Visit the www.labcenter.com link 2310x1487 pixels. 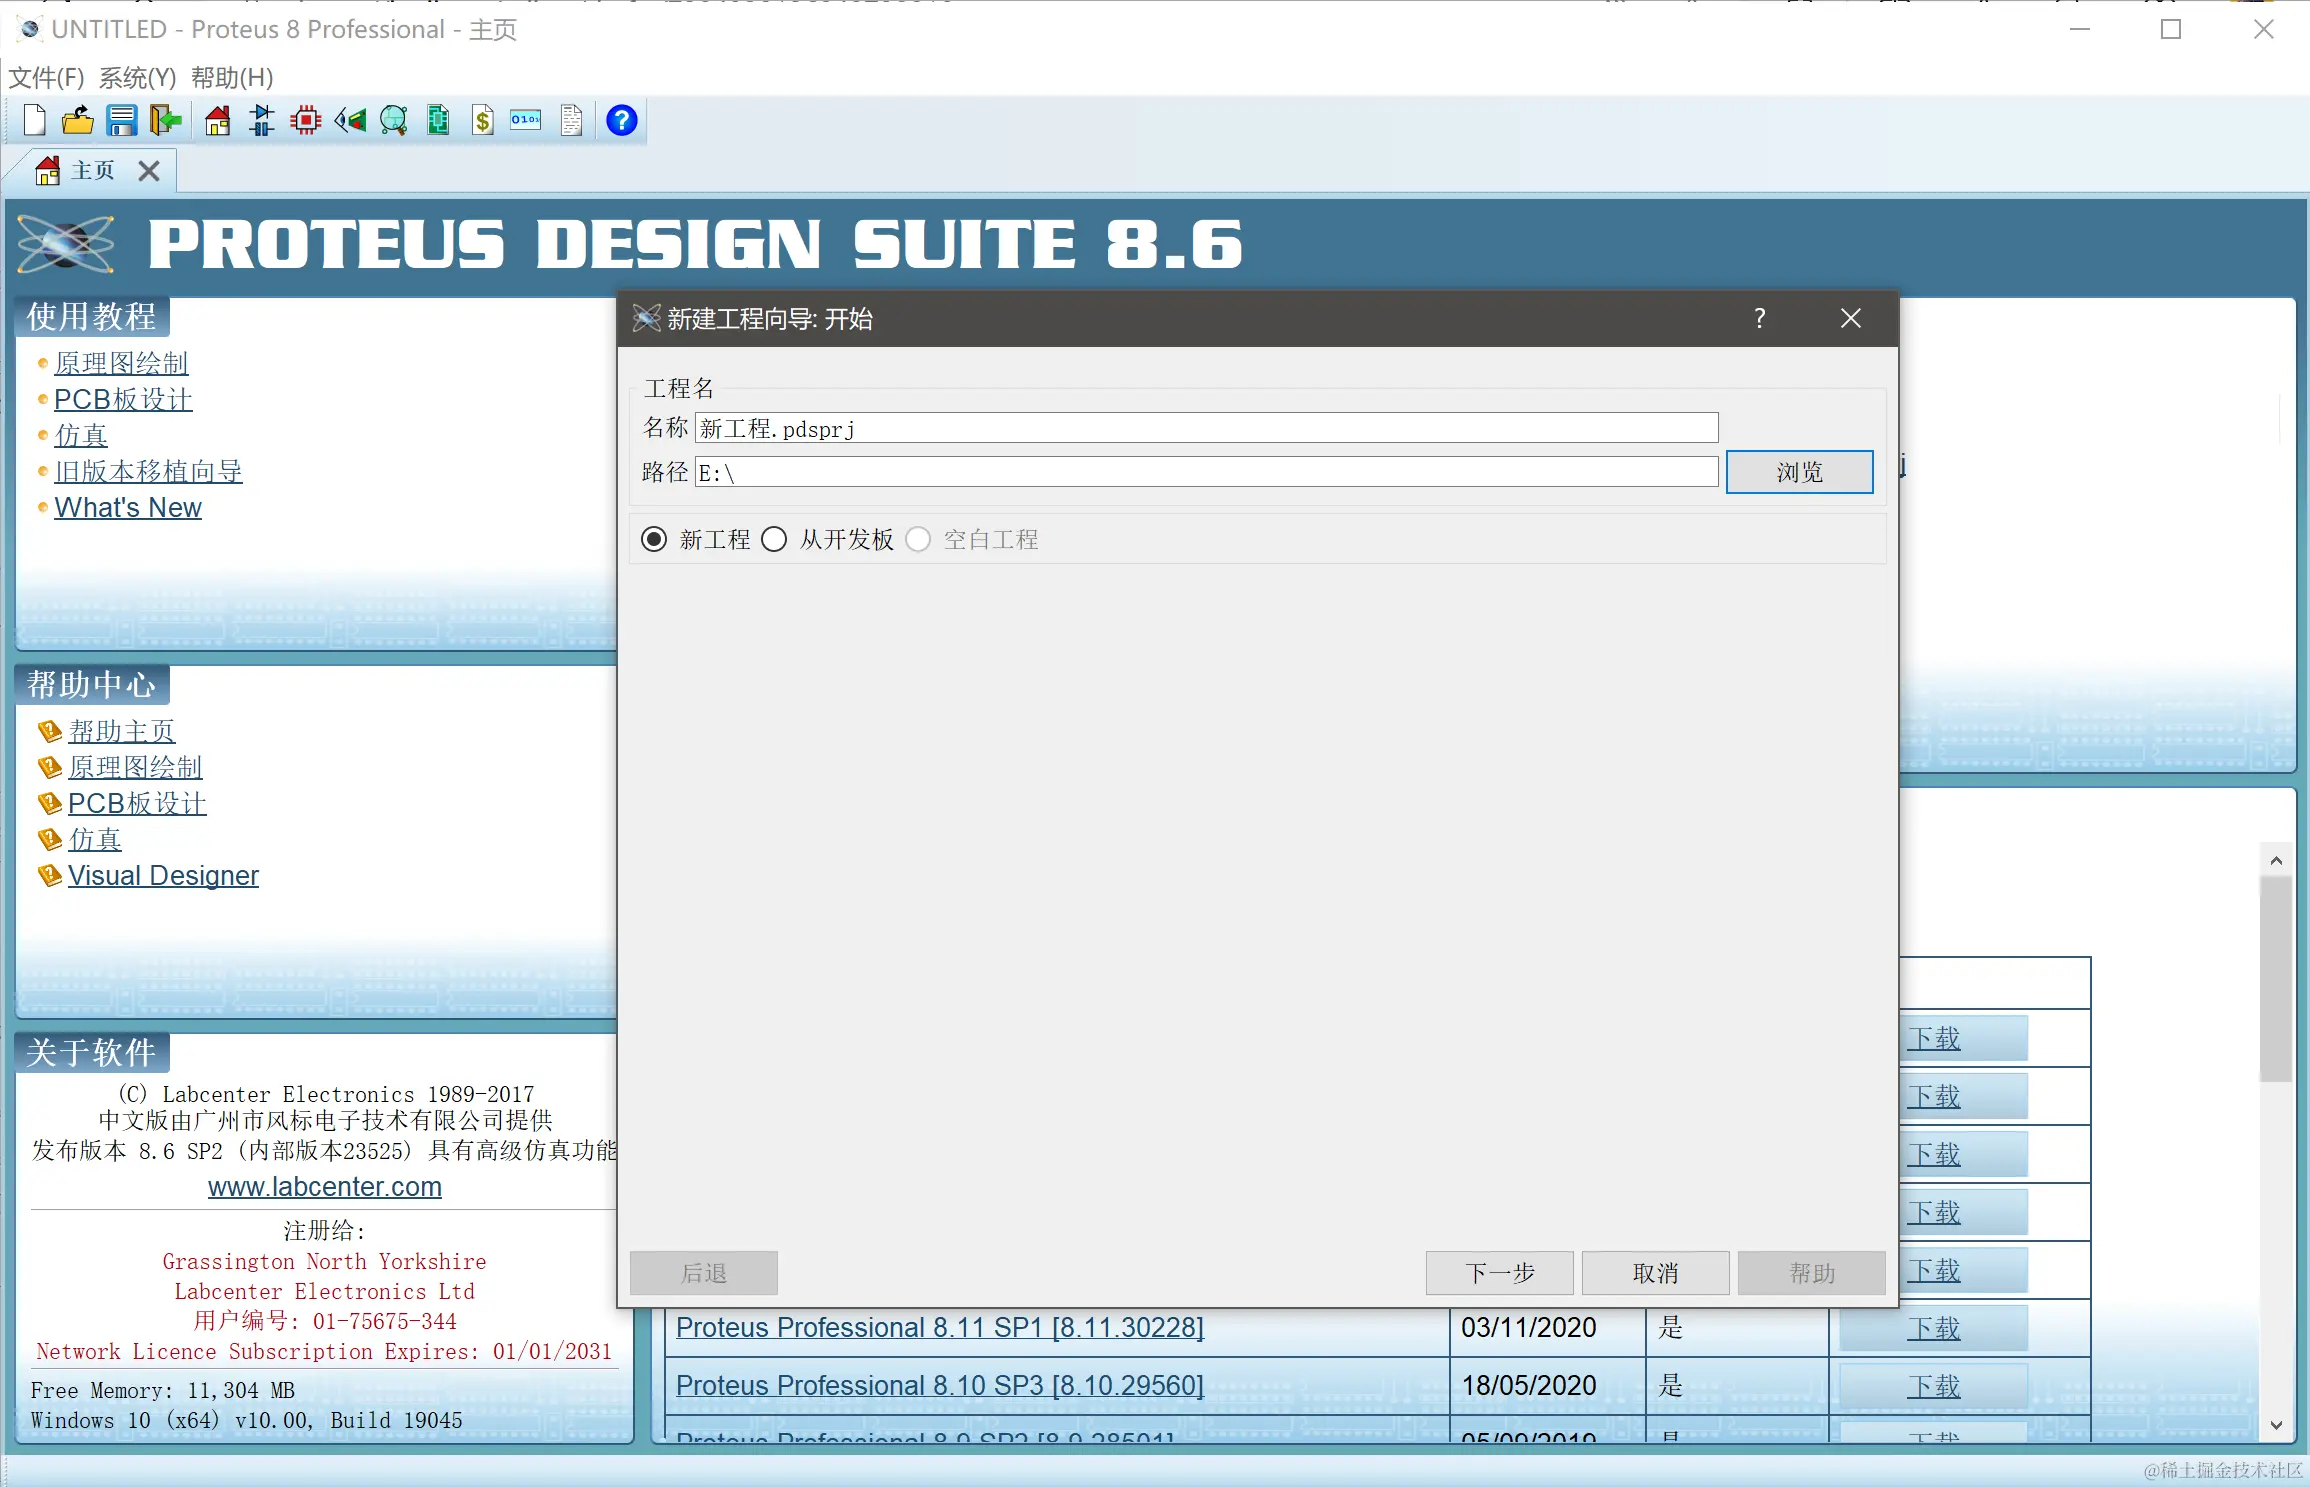(325, 1186)
